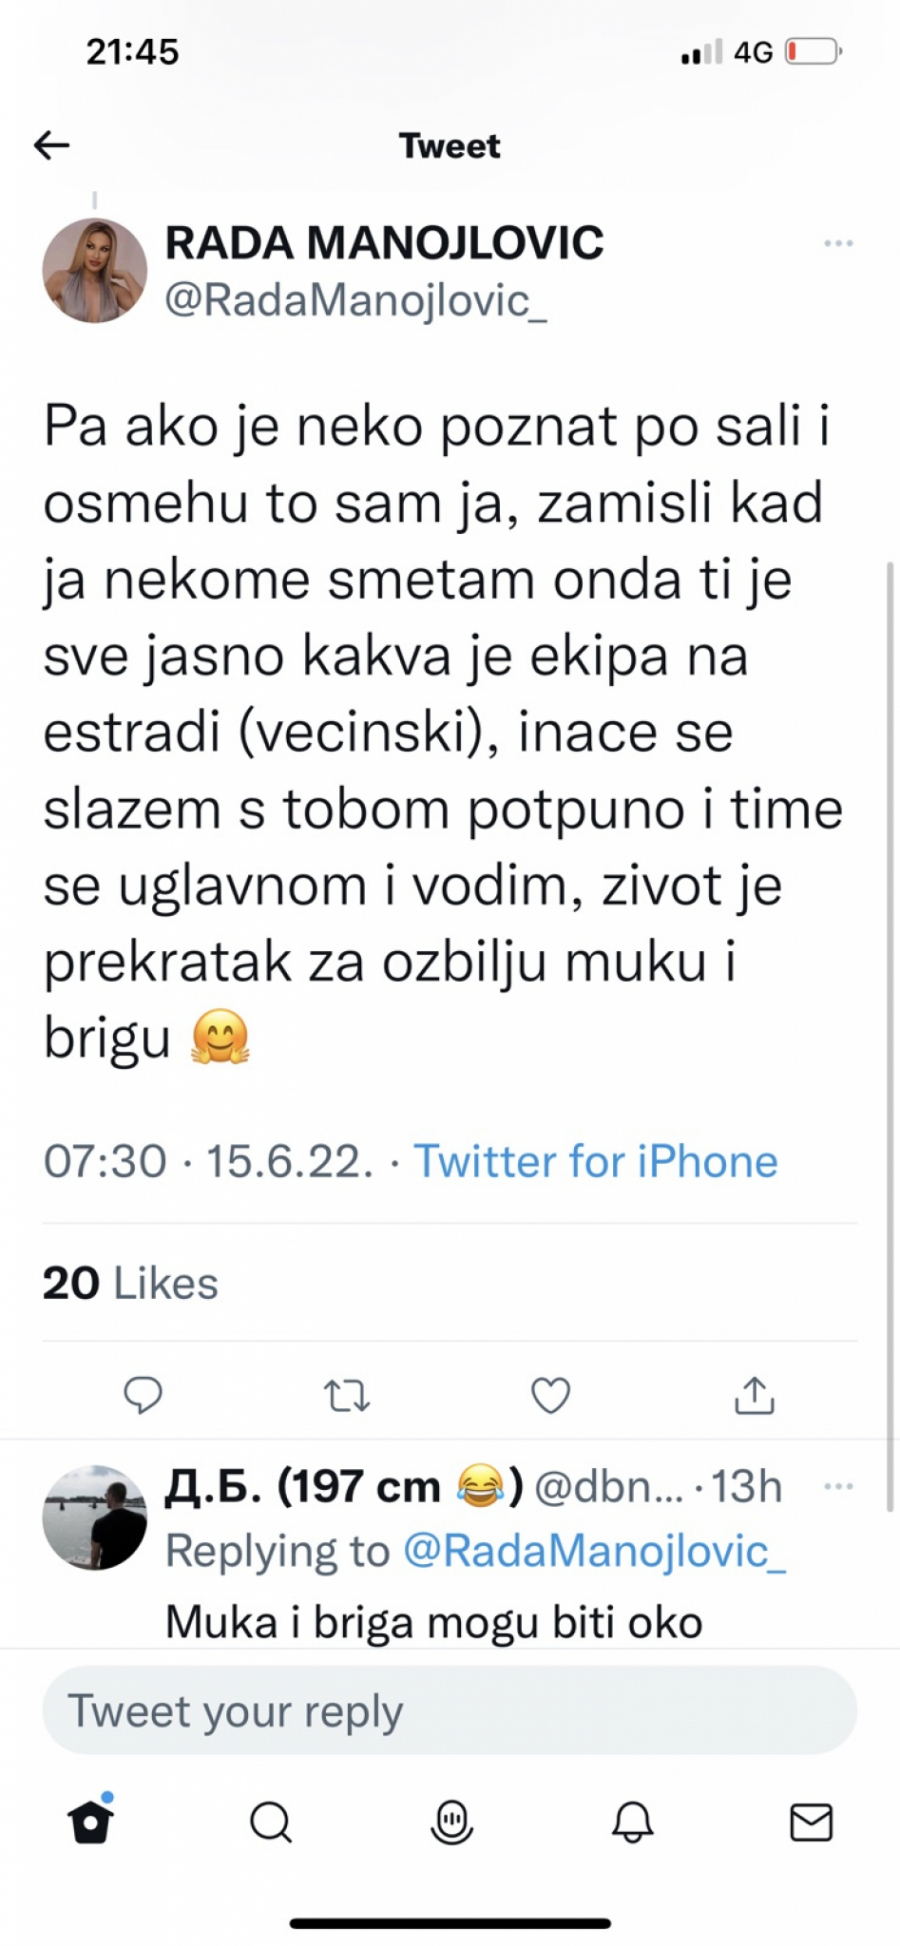
Task: Open more options for Rada's tweet
Action: [x=838, y=244]
